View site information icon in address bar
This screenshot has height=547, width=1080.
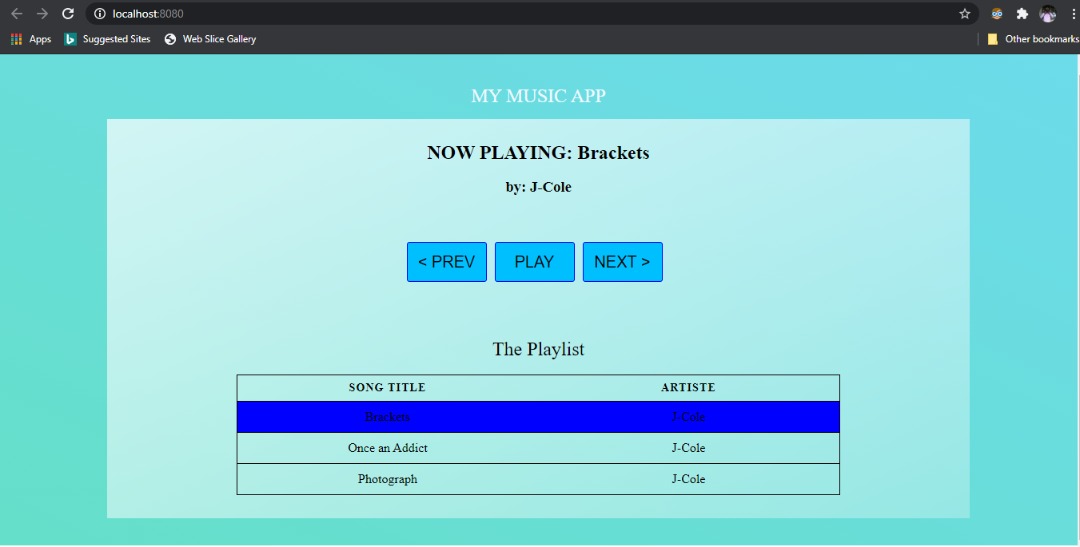[100, 14]
